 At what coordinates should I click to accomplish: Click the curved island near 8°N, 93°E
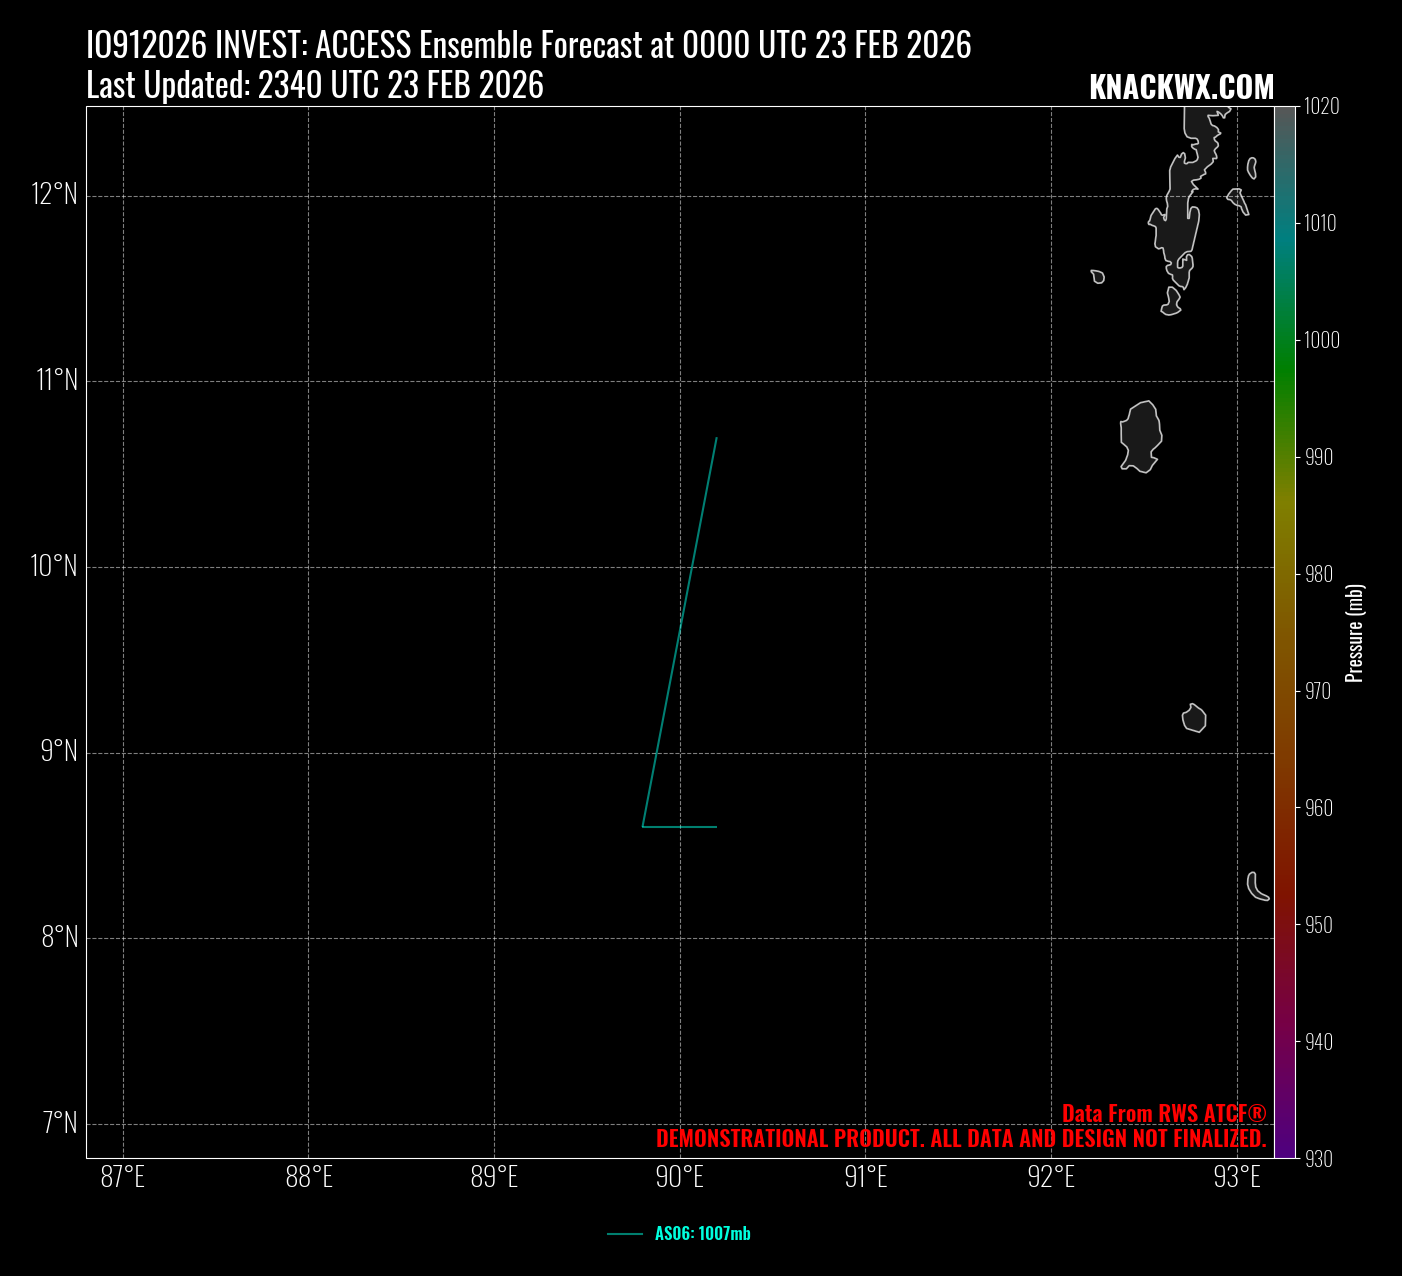coord(1256,887)
